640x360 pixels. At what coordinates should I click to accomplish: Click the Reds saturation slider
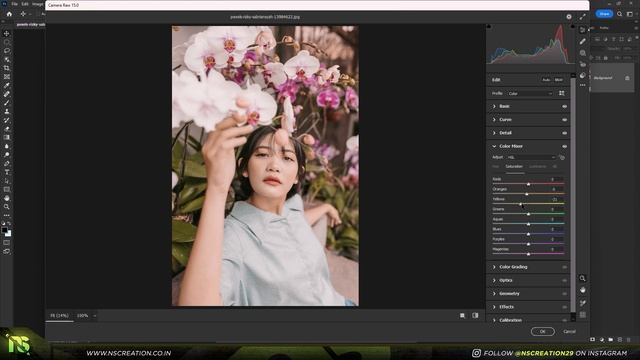[528, 184]
